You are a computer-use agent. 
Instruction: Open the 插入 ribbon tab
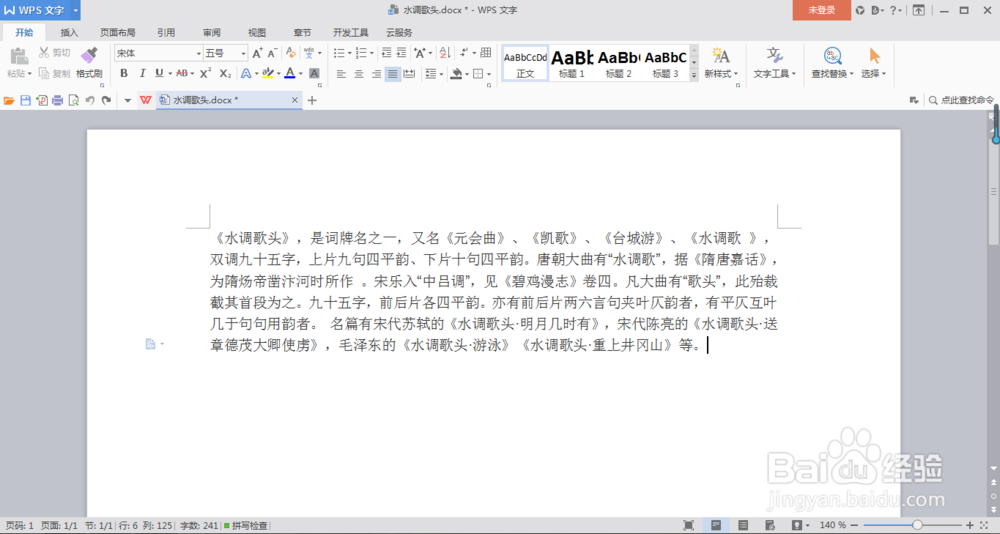click(x=69, y=33)
